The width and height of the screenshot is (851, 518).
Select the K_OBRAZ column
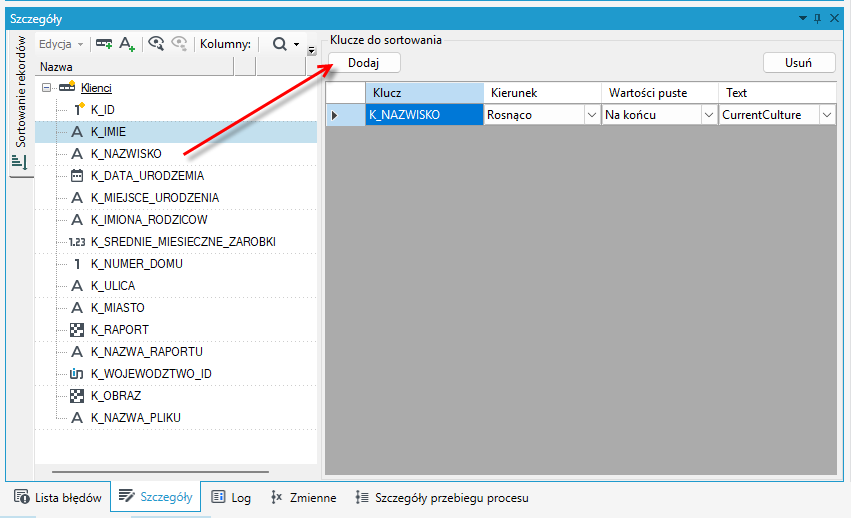[116, 396]
